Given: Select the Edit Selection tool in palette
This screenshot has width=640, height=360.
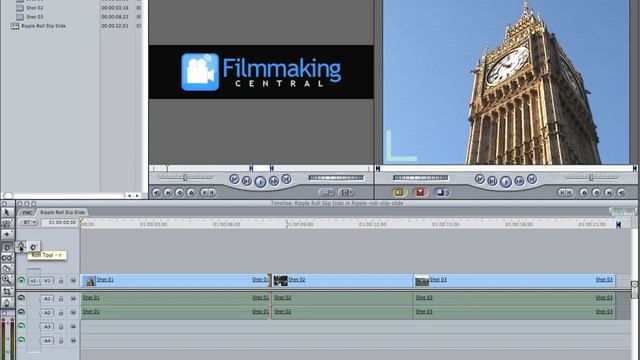Looking at the screenshot, I should click(7, 223).
